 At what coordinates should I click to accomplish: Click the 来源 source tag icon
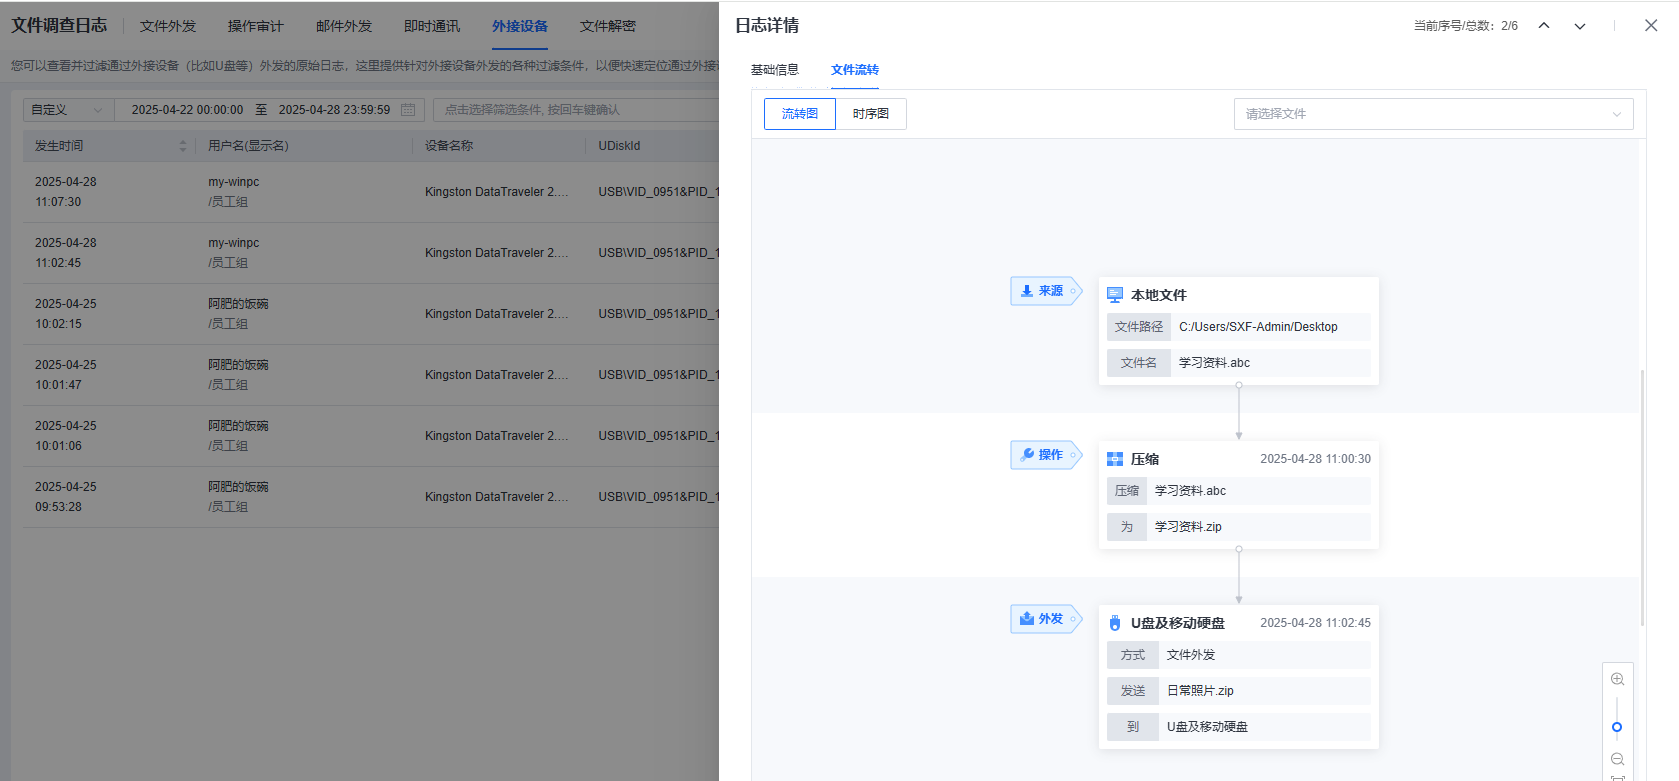(x=1027, y=291)
